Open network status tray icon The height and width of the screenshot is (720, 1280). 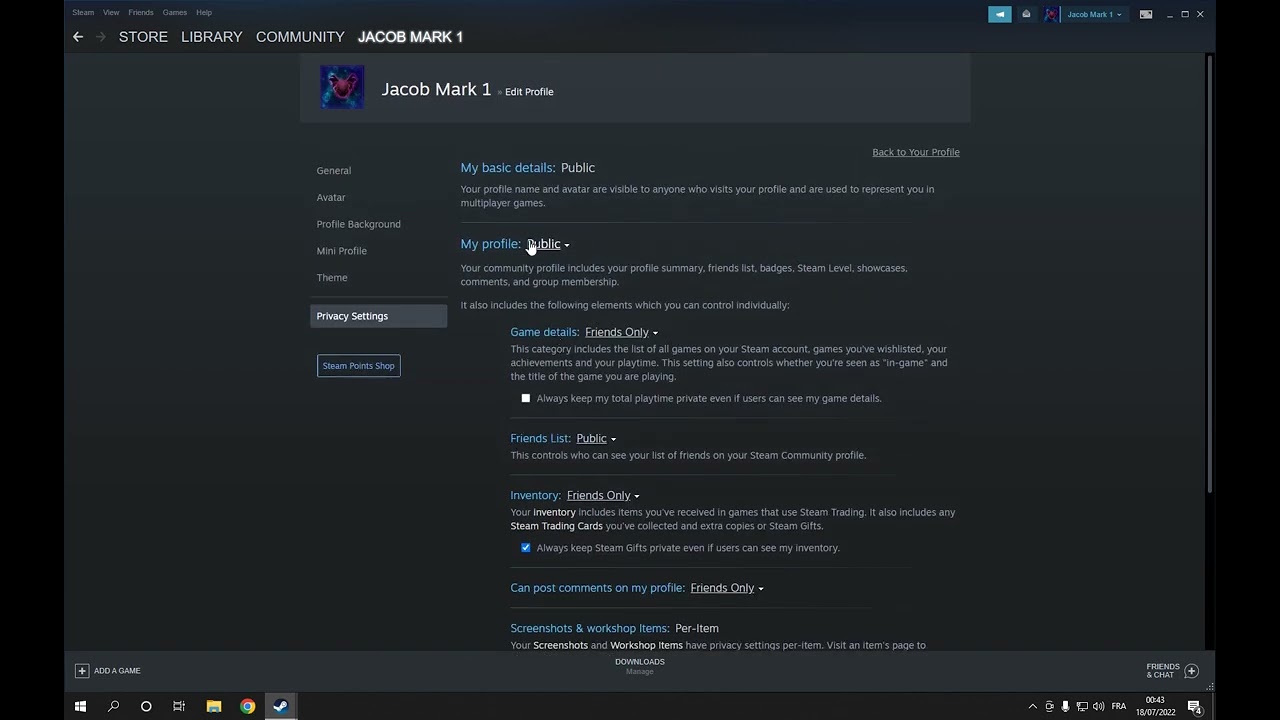pyautogui.click(x=1082, y=706)
